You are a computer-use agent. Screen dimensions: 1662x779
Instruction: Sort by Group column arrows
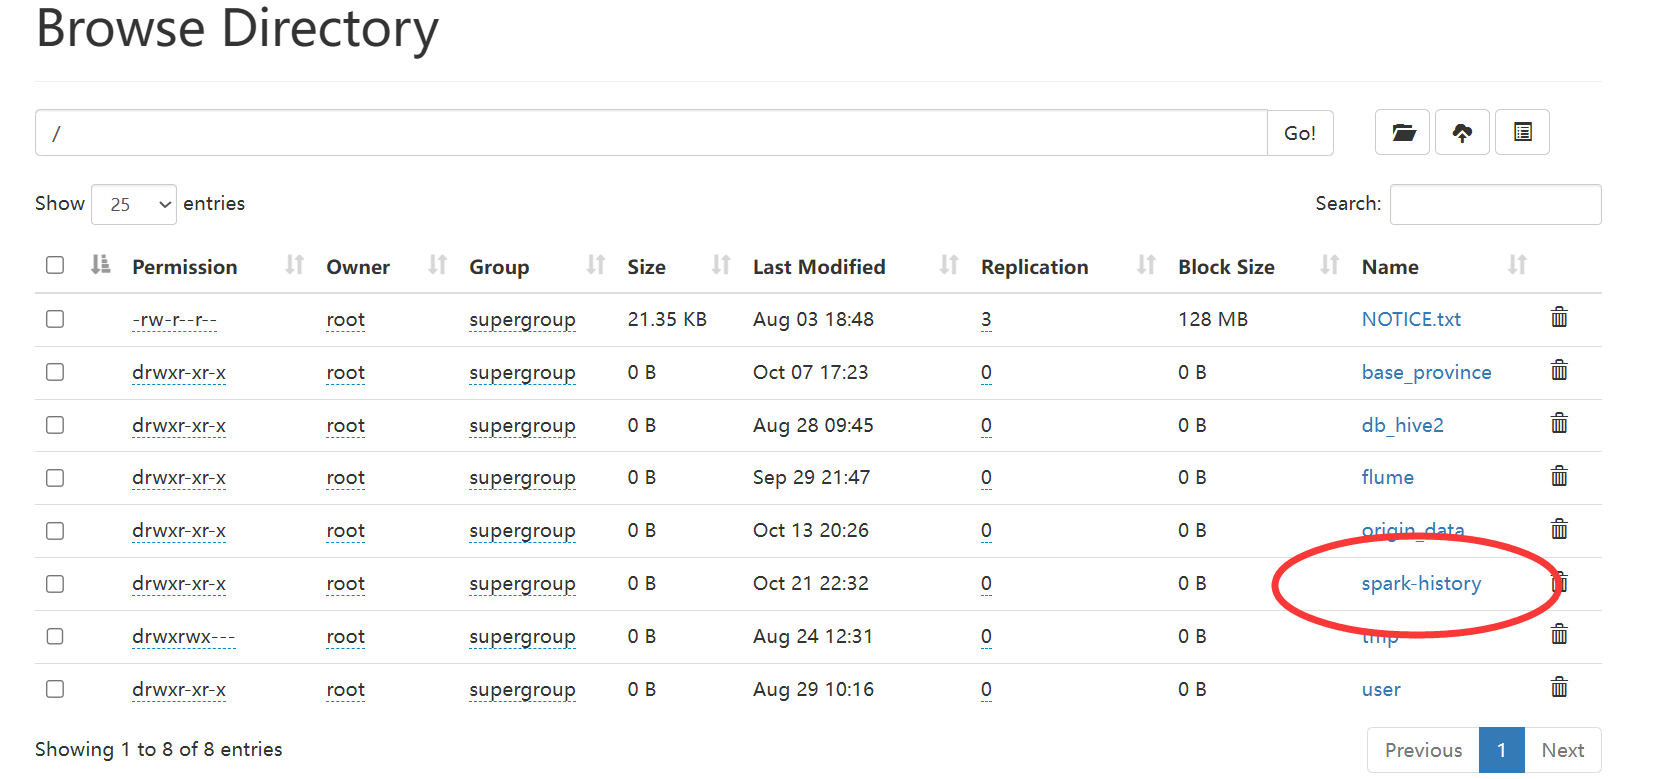click(596, 265)
